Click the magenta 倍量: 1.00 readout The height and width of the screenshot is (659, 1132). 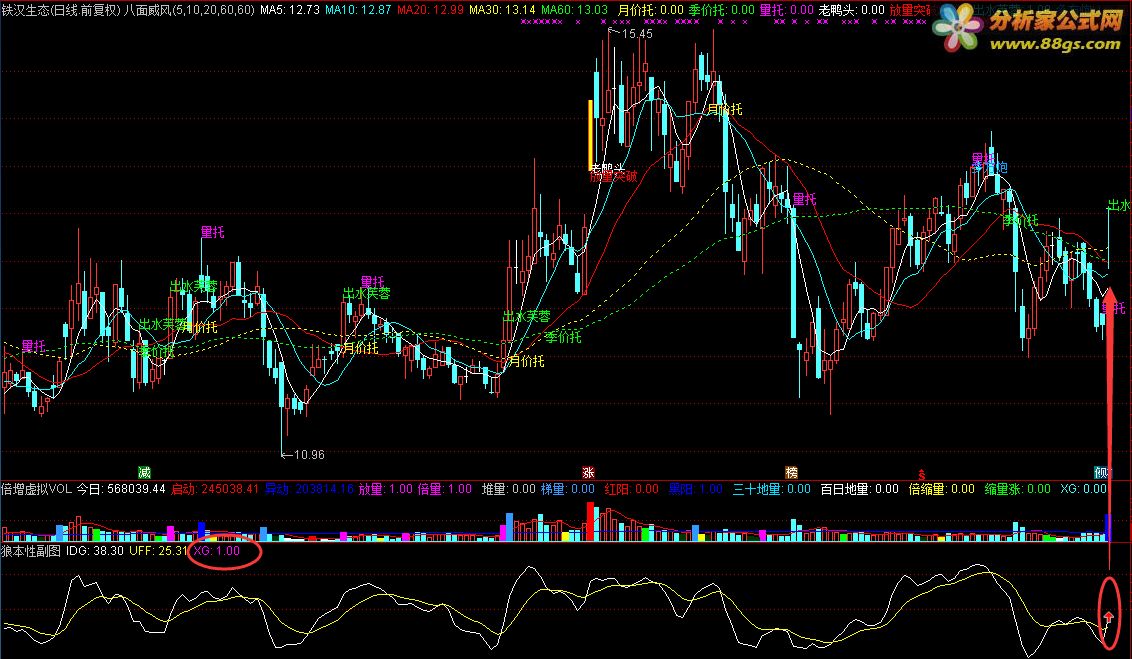(445, 489)
